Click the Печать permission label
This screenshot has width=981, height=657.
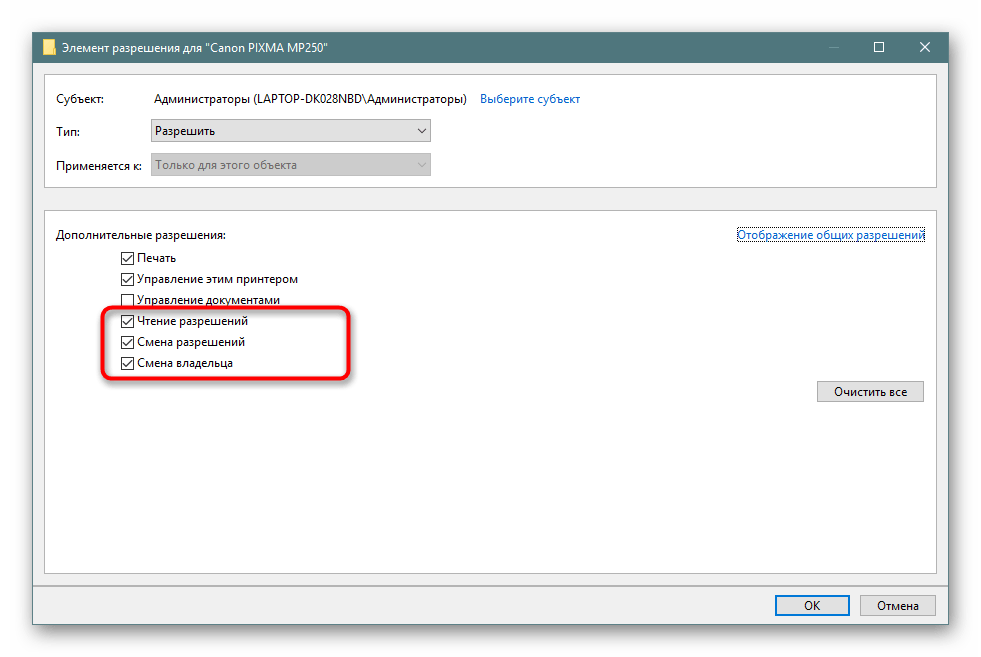coord(157,258)
